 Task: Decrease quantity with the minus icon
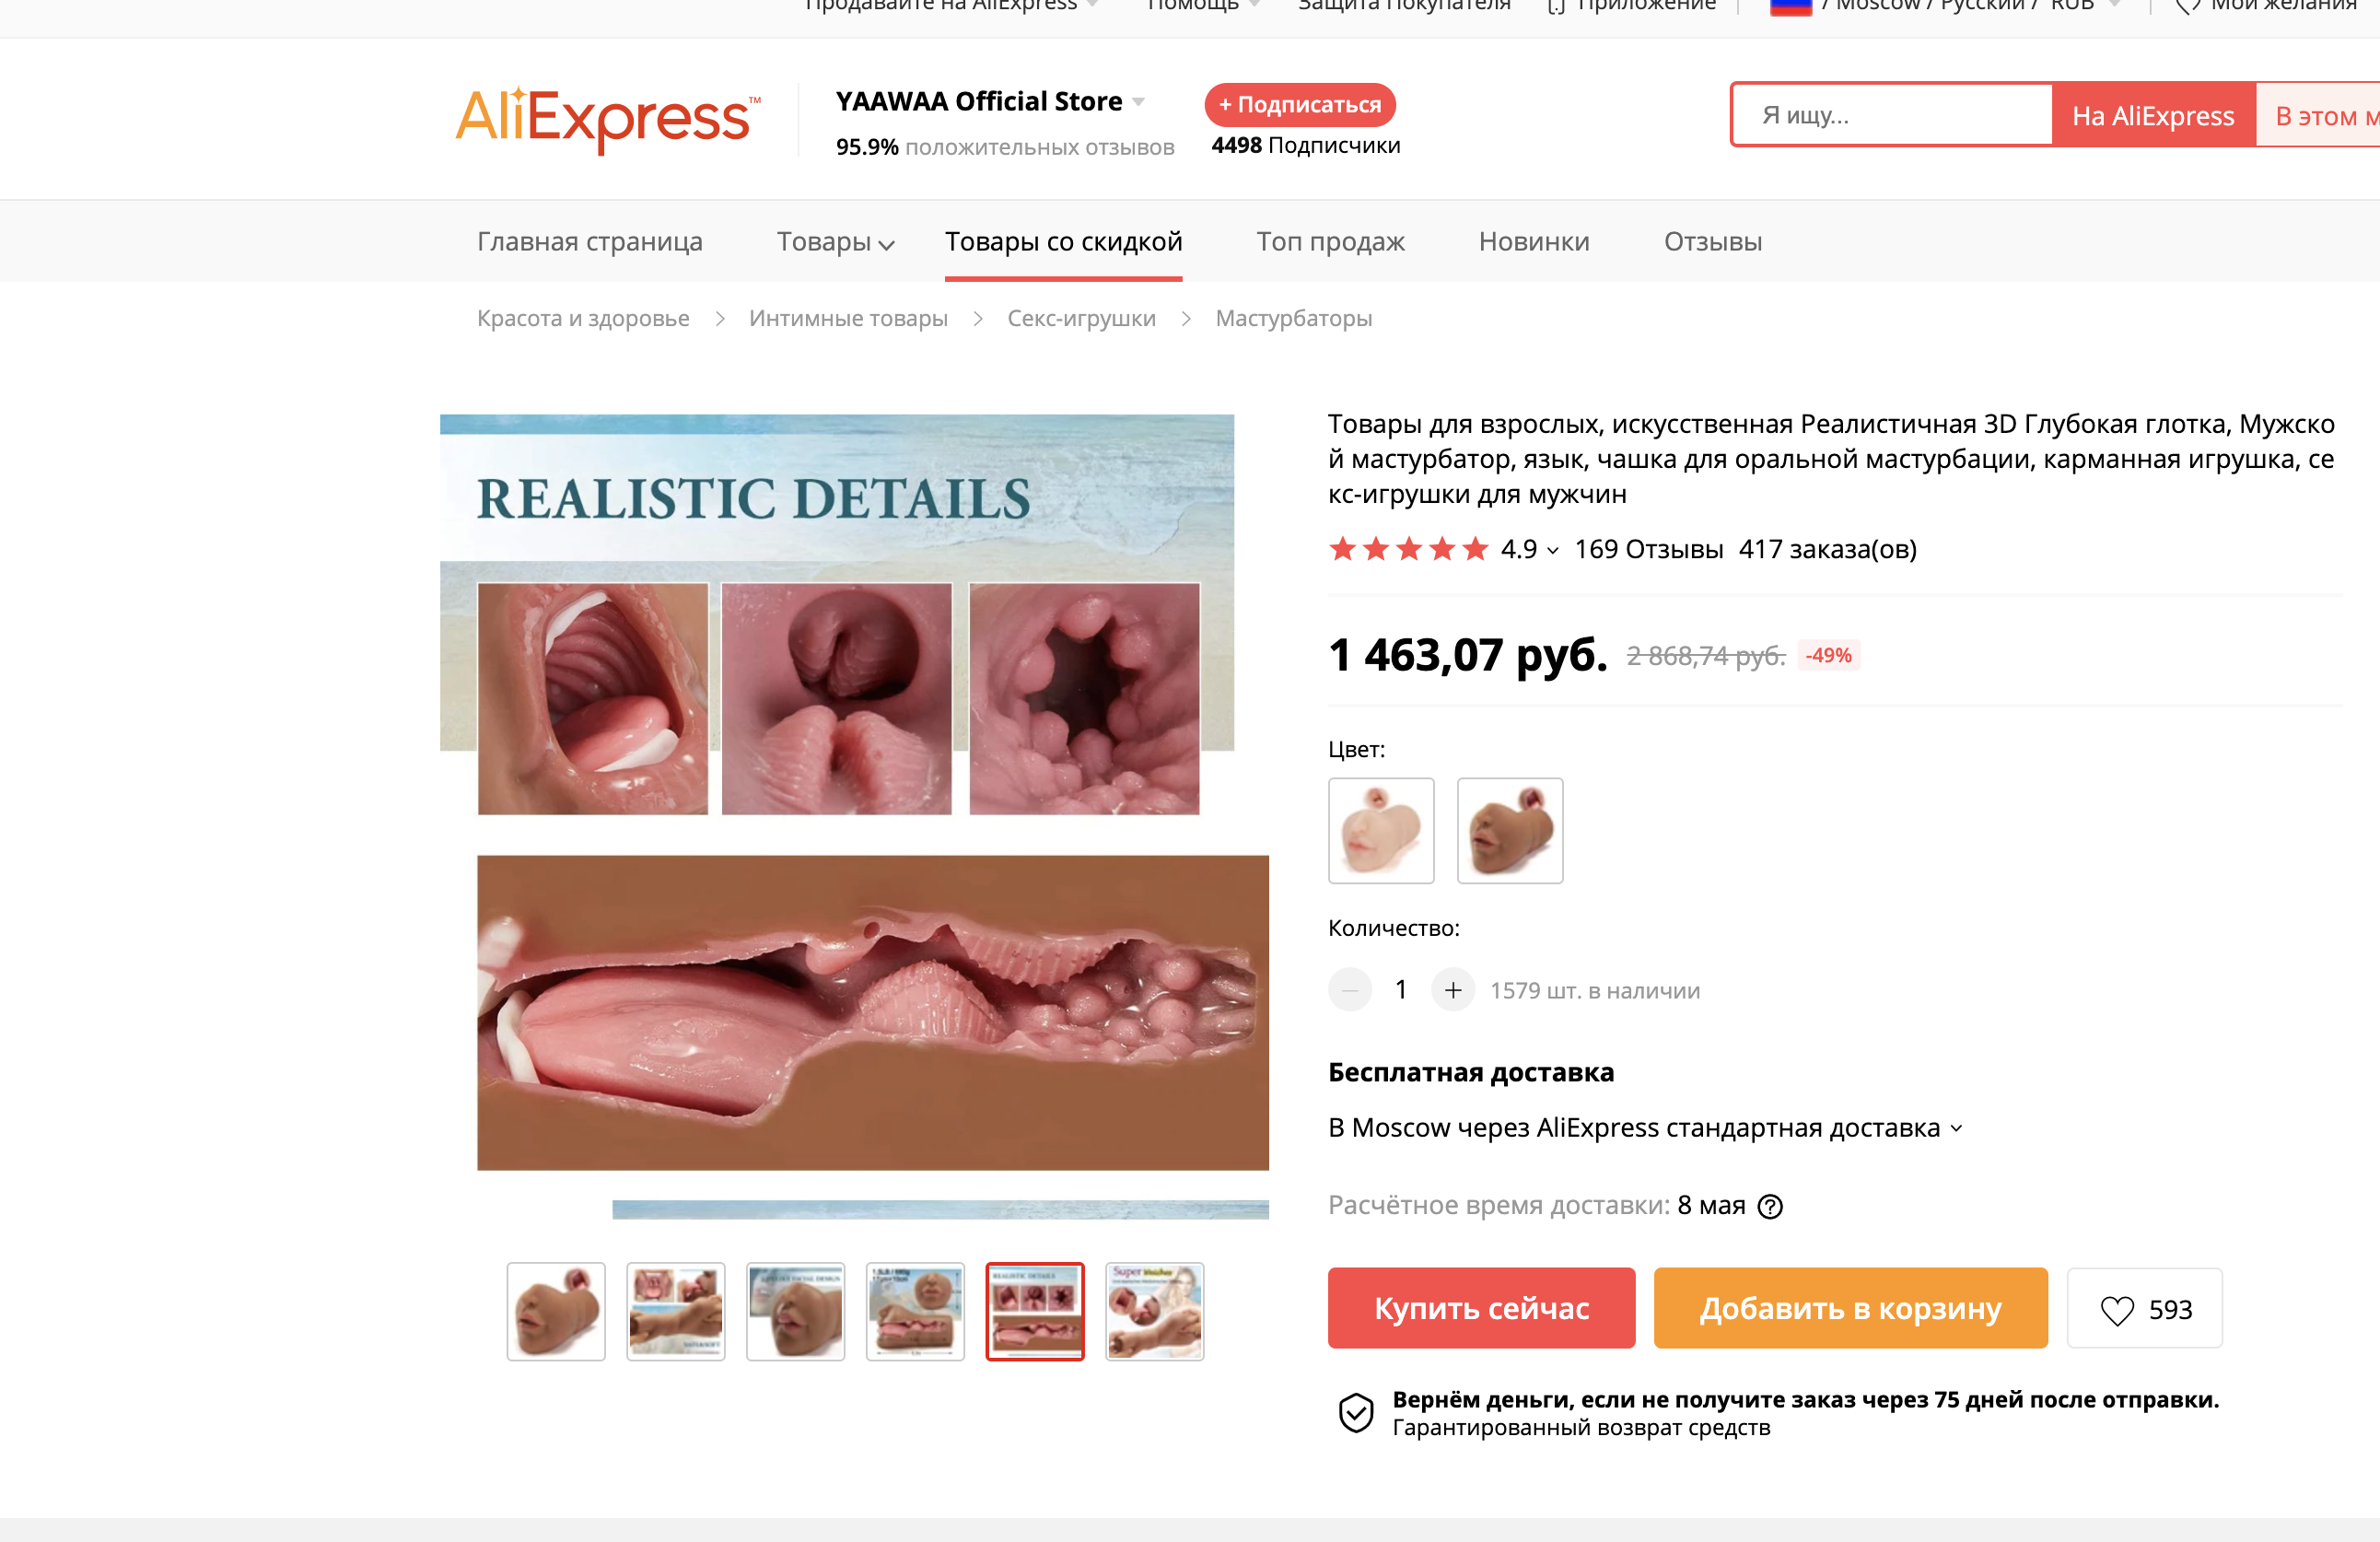click(1349, 990)
